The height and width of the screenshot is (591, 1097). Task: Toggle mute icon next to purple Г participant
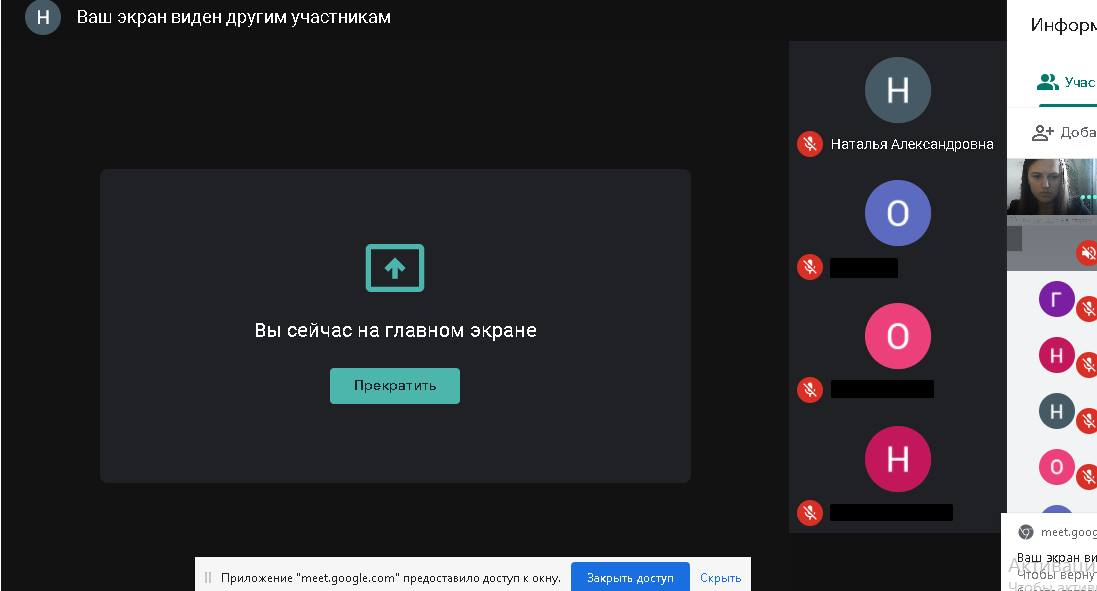(x=1088, y=310)
